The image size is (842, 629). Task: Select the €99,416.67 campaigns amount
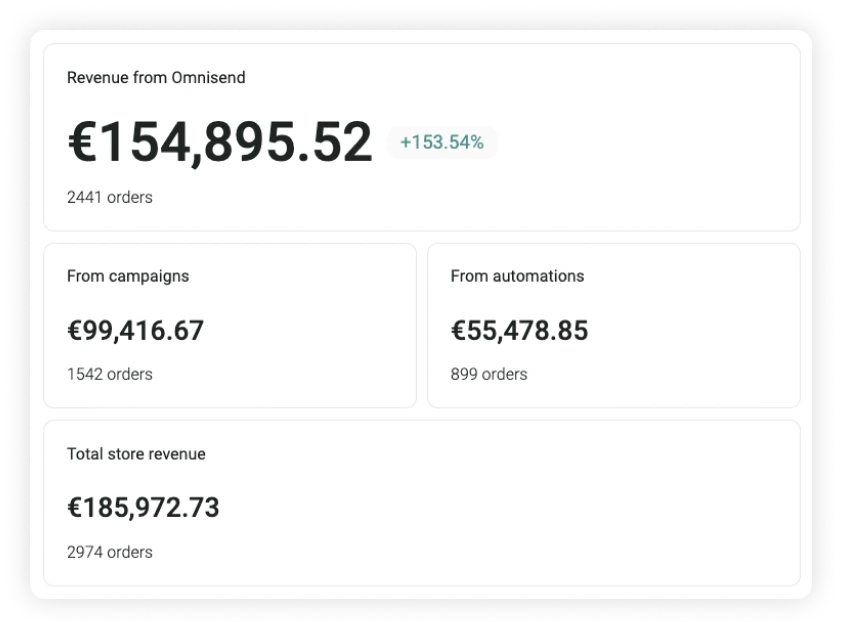(x=135, y=330)
